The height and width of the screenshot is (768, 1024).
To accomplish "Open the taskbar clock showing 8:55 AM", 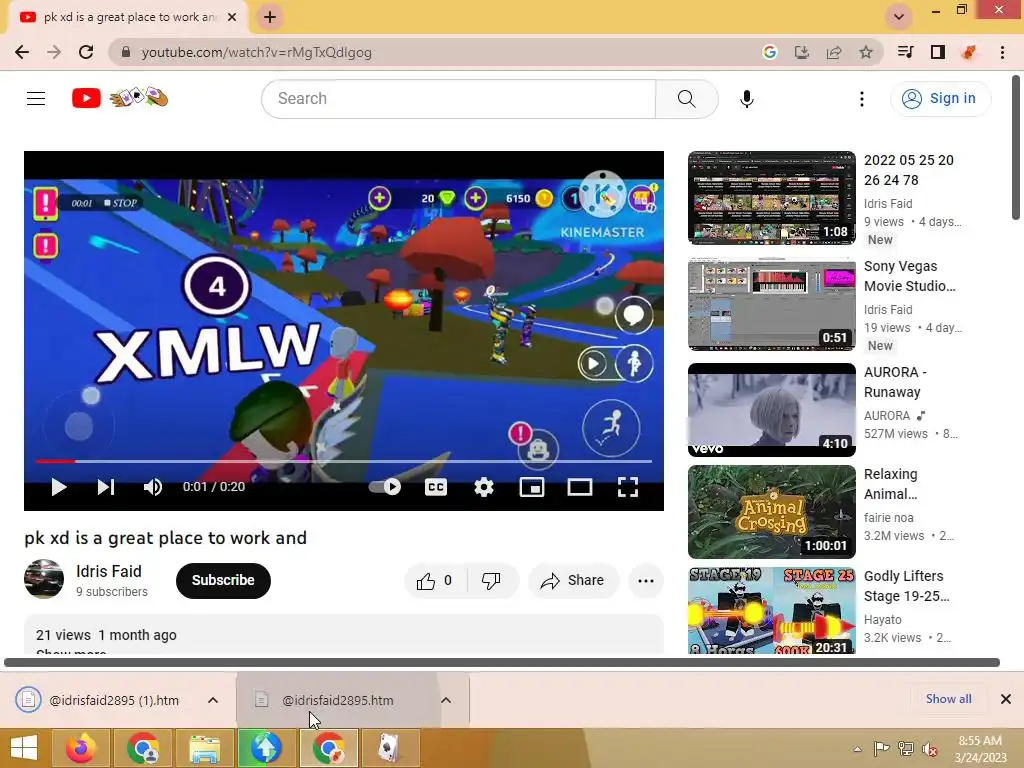I will (x=980, y=749).
